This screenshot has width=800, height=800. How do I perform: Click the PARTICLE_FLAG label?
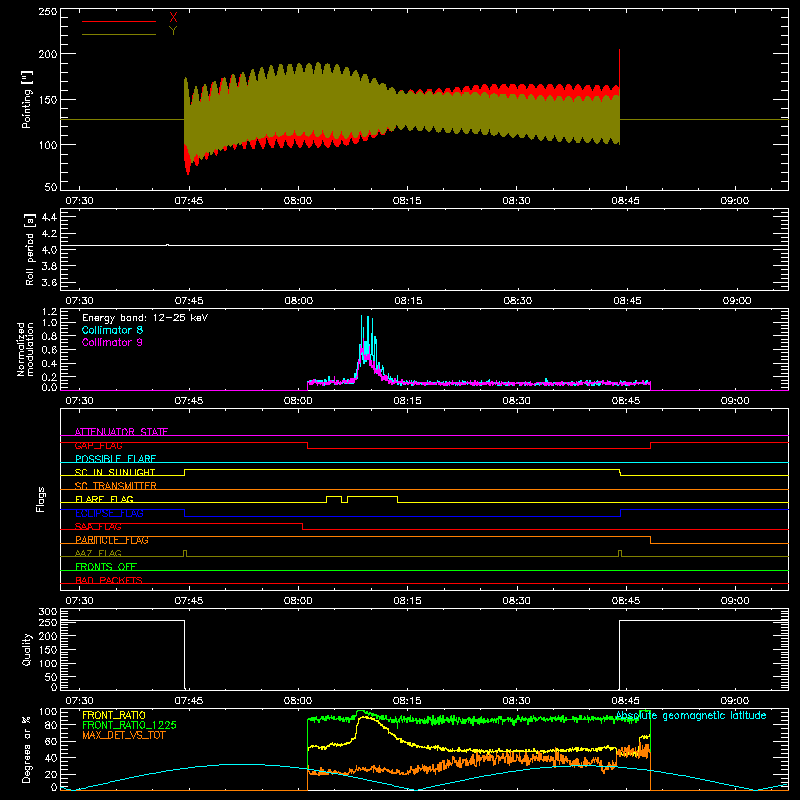coord(112,540)
